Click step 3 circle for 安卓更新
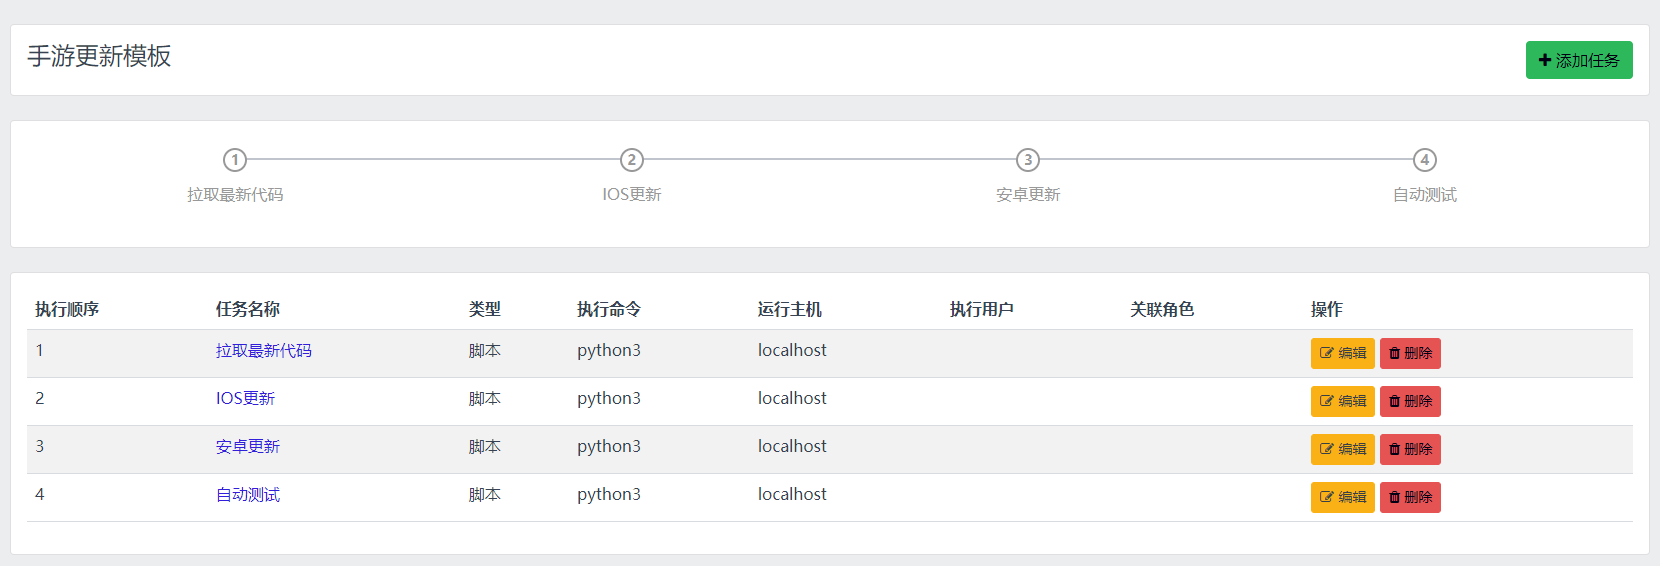The width and height of the screenshot is (1660, 566). 1028,160
